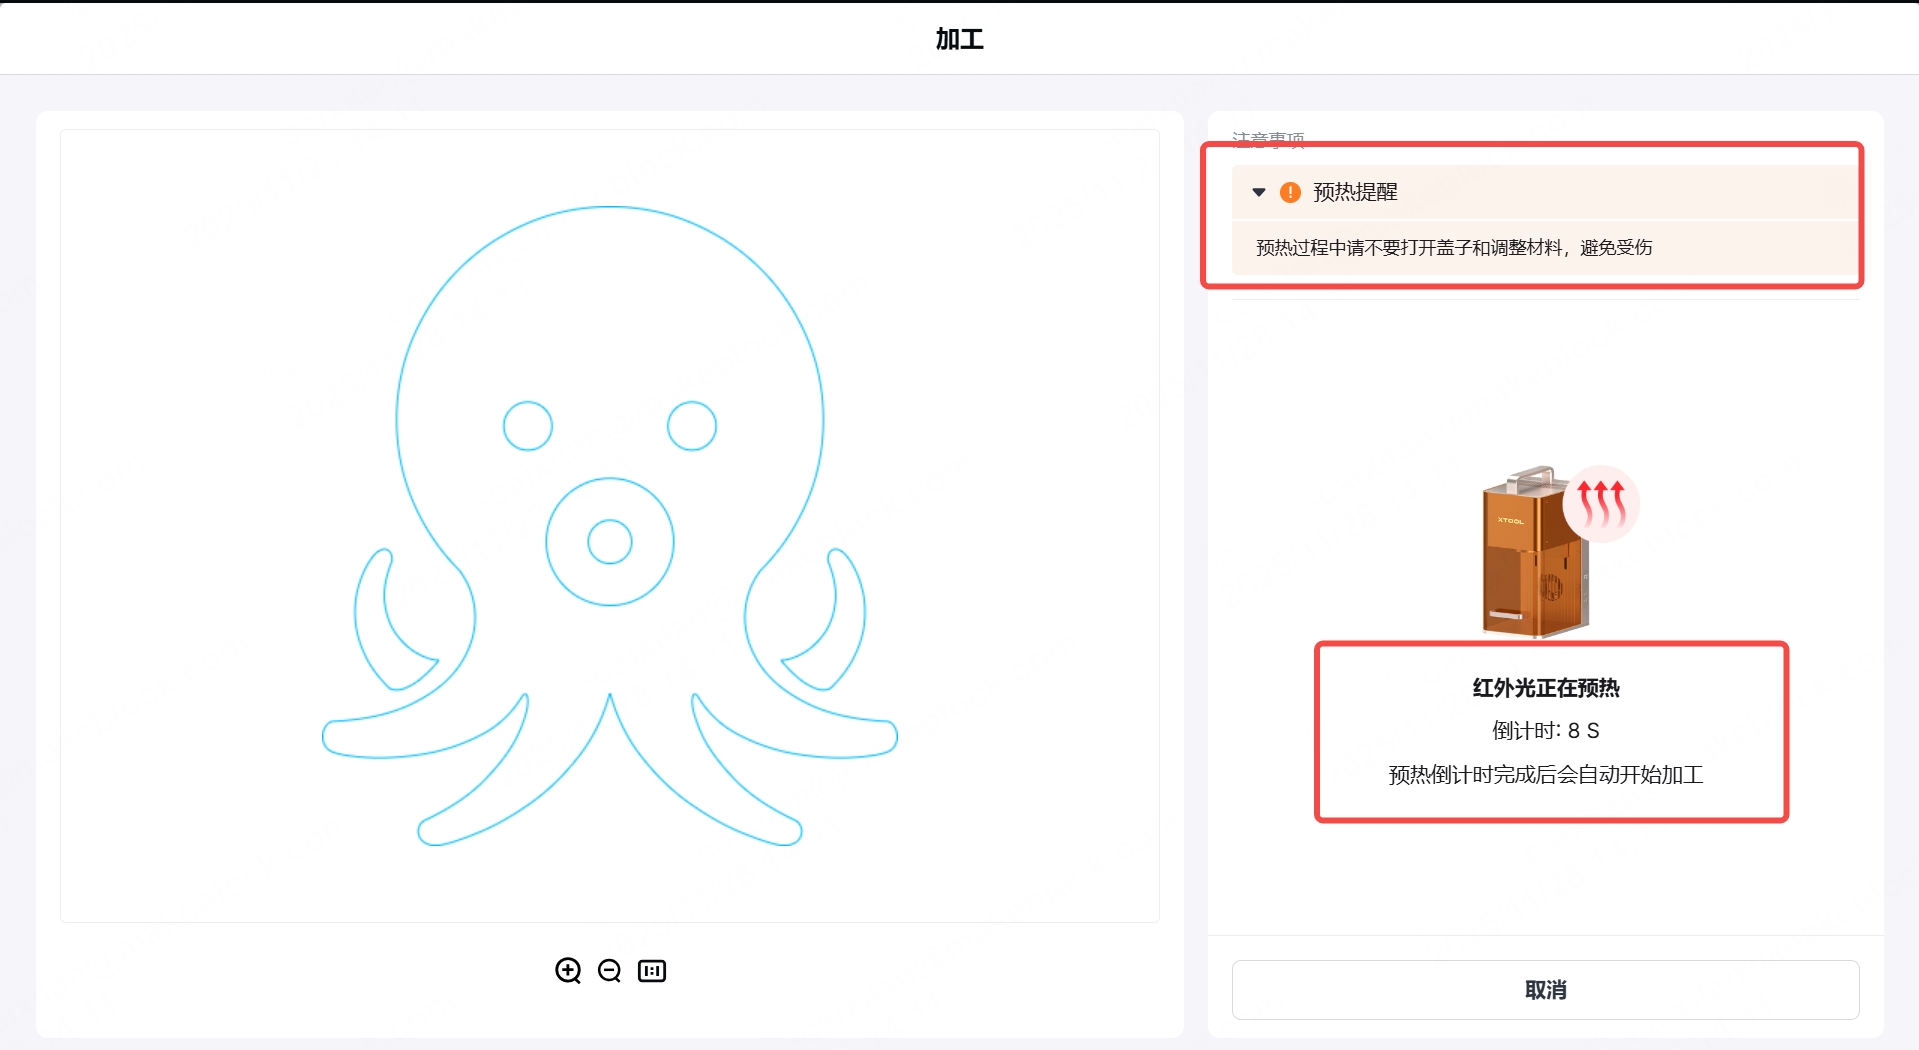Image resolution: width=1919 pixels, height=1050 pixels.
Task: Click the 注意事项 section label
Action: coord(1268,138)
